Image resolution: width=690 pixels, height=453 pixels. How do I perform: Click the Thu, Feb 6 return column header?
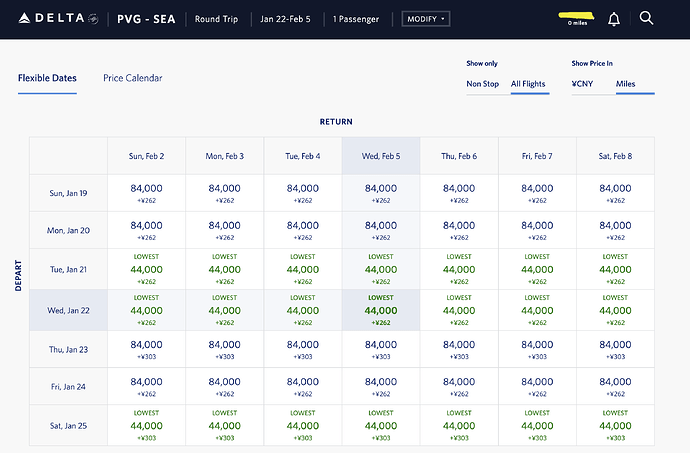459,156
